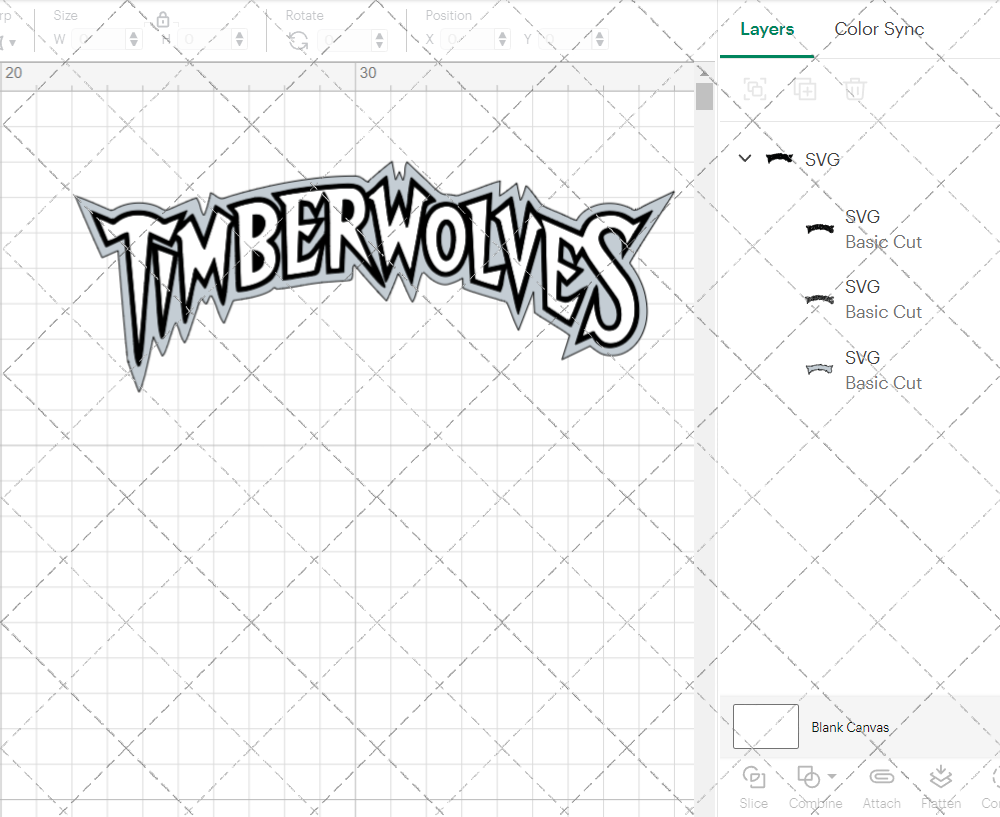The height and width of the screenshot is (817, 1000).
Task: Click the Width stepper arrows
Action: click(133, 40)
